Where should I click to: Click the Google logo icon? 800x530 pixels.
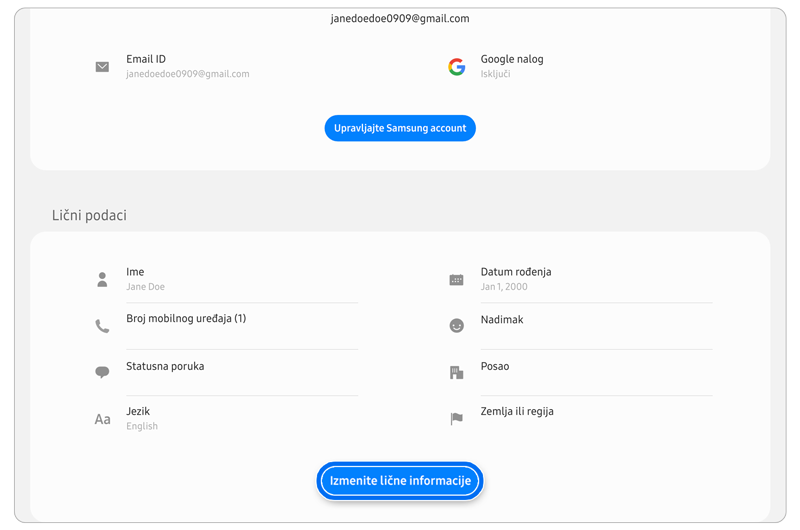point(457,67)
